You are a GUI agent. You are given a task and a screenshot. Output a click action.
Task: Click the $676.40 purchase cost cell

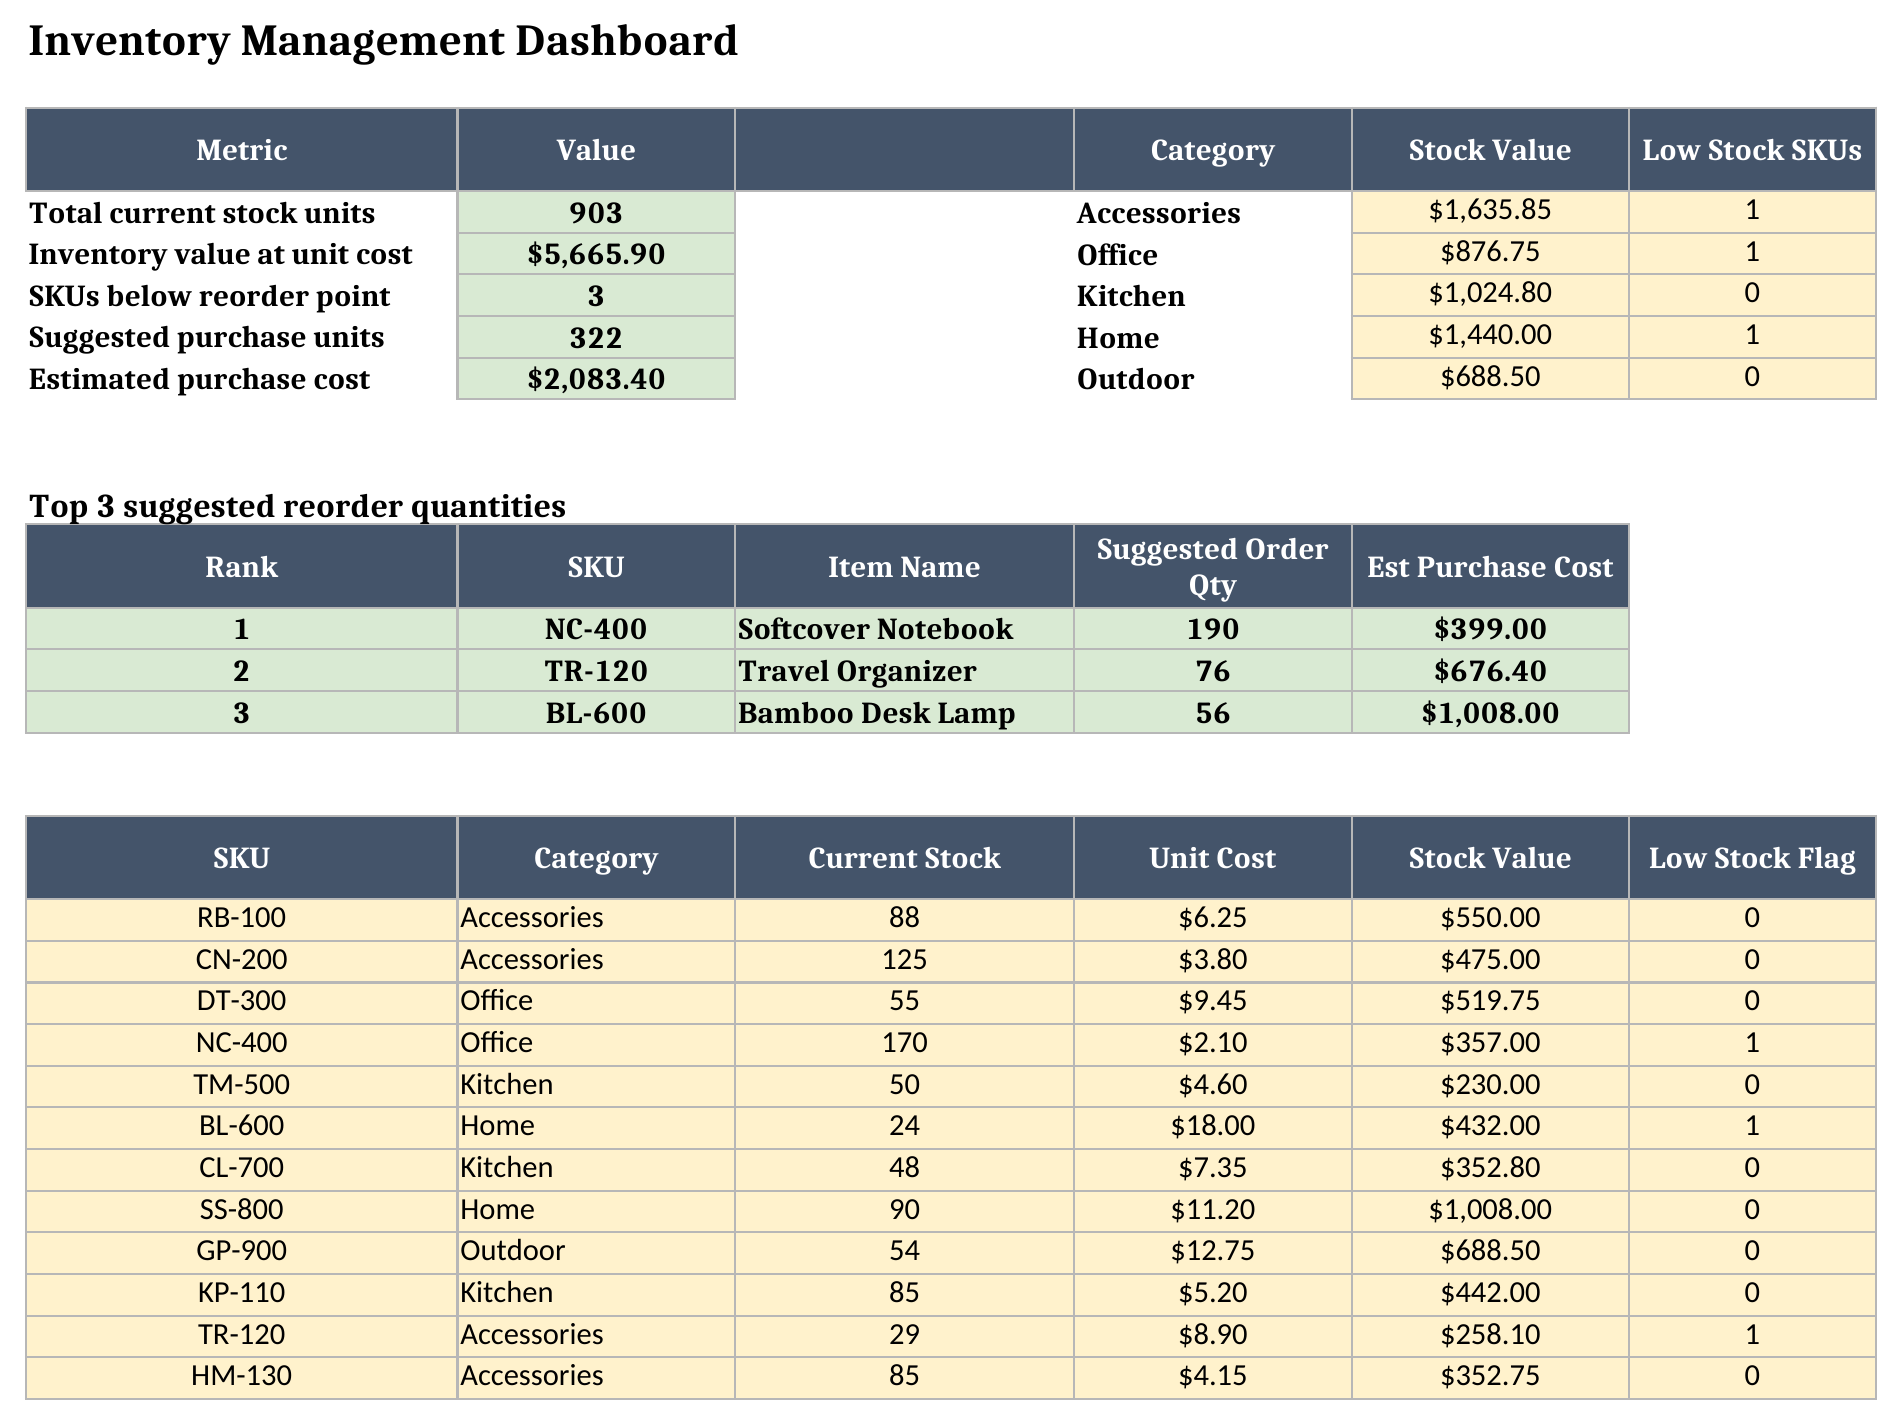(1490, 671)
